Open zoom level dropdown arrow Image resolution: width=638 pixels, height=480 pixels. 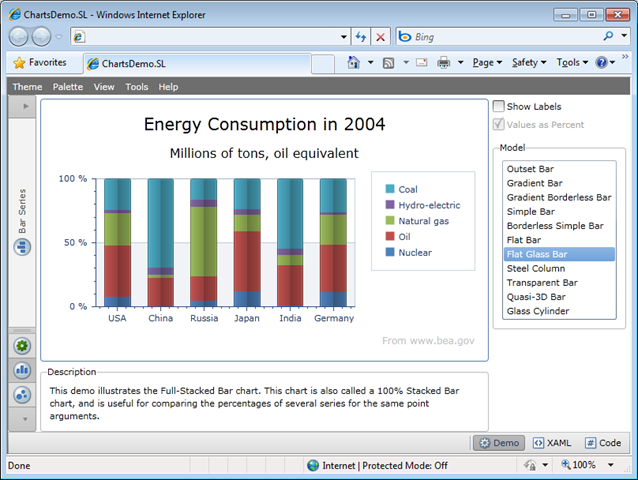coord(610,465)
